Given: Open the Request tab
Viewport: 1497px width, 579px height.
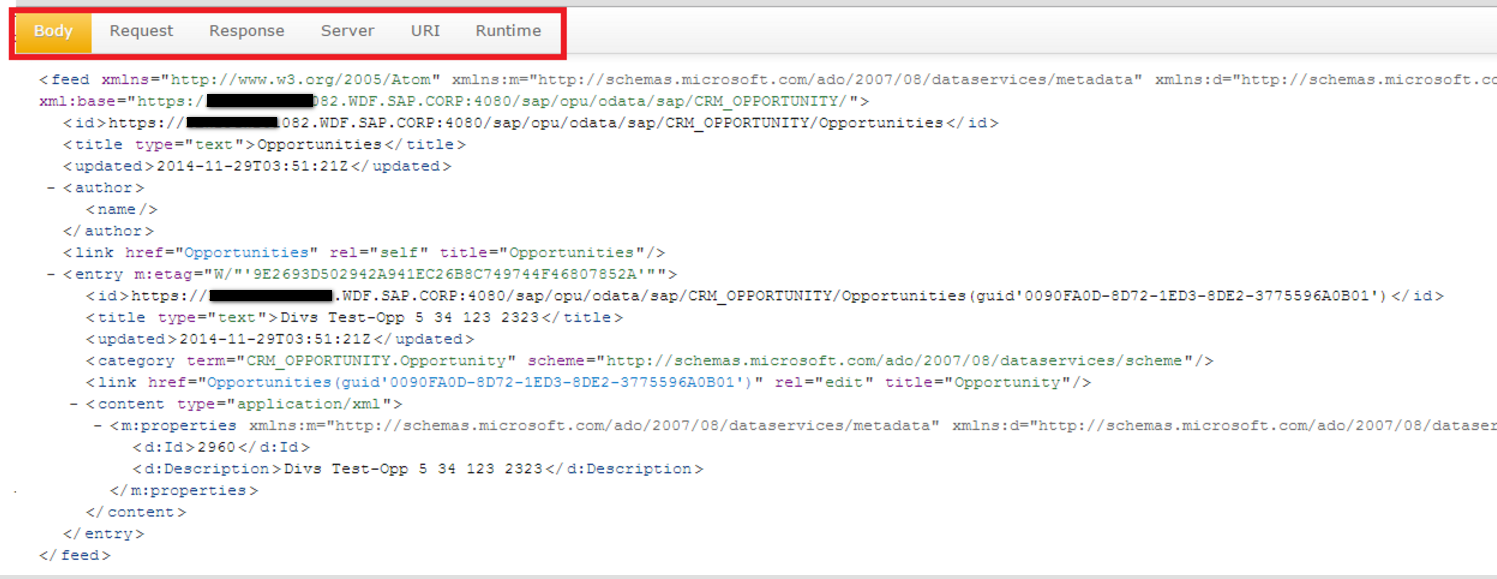Looking at the screenshot, I should (x=141, y=31).
